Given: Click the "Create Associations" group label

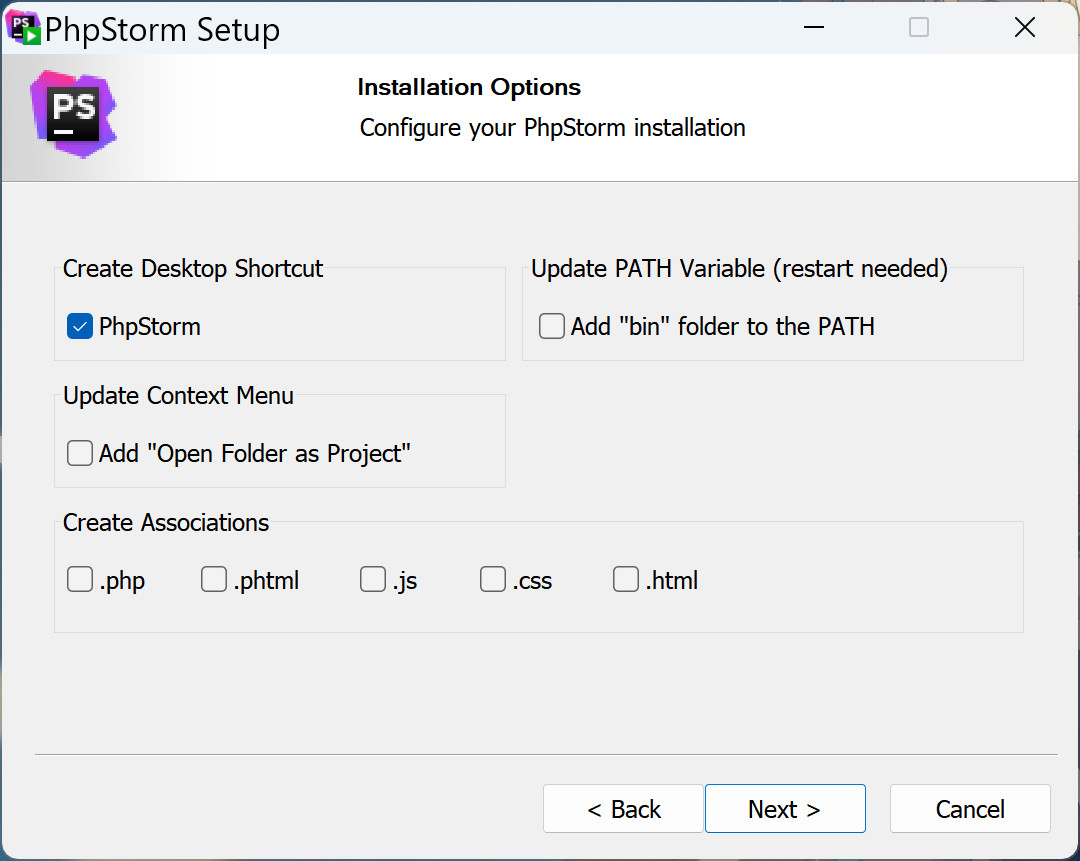Looking at the screenshot, I should tap(166, 522).
